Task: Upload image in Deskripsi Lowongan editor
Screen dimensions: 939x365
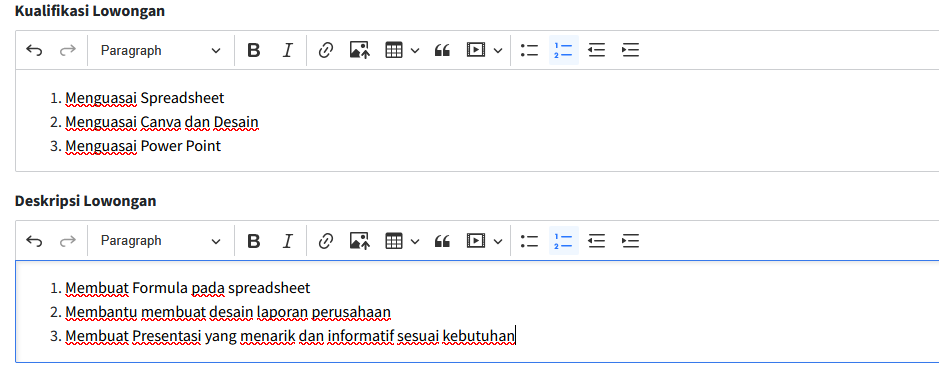Action: 359,240
